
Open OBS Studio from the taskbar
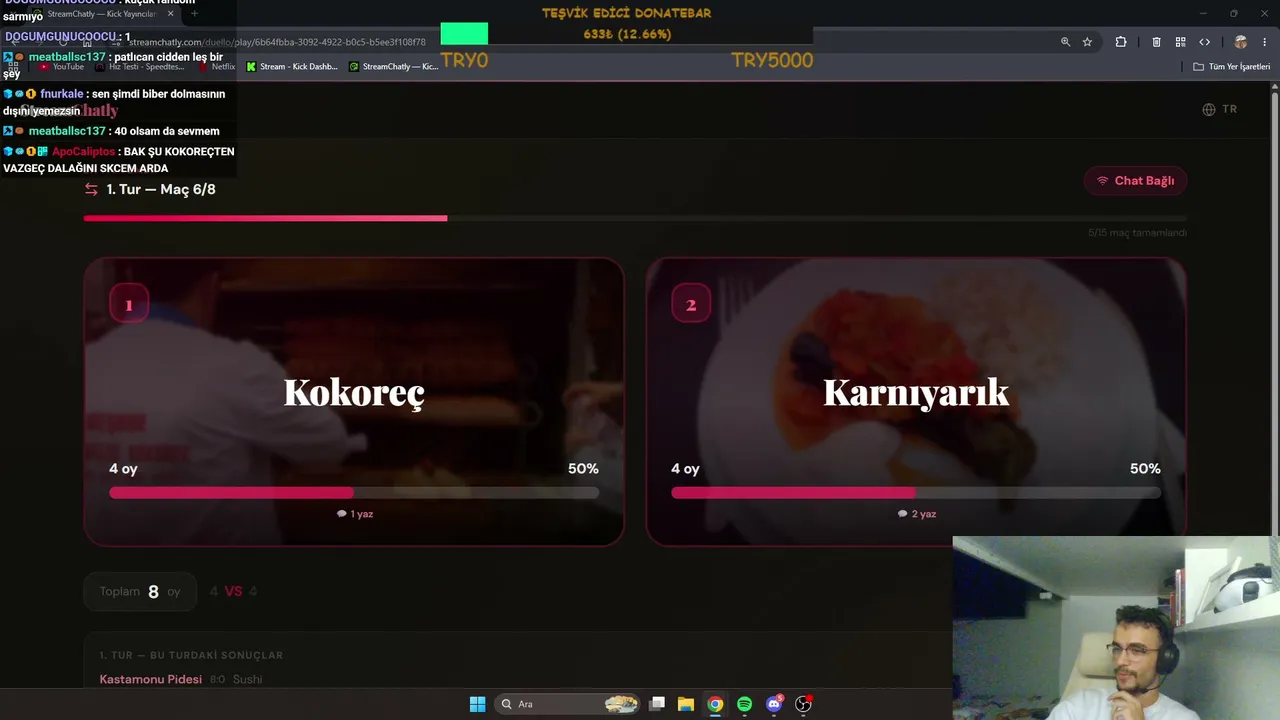click(x=803, y=704)
